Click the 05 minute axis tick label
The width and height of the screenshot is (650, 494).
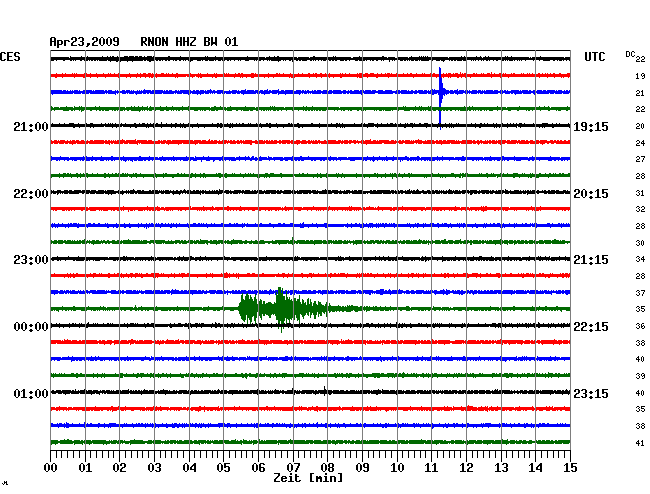click(x=223, y=467)
